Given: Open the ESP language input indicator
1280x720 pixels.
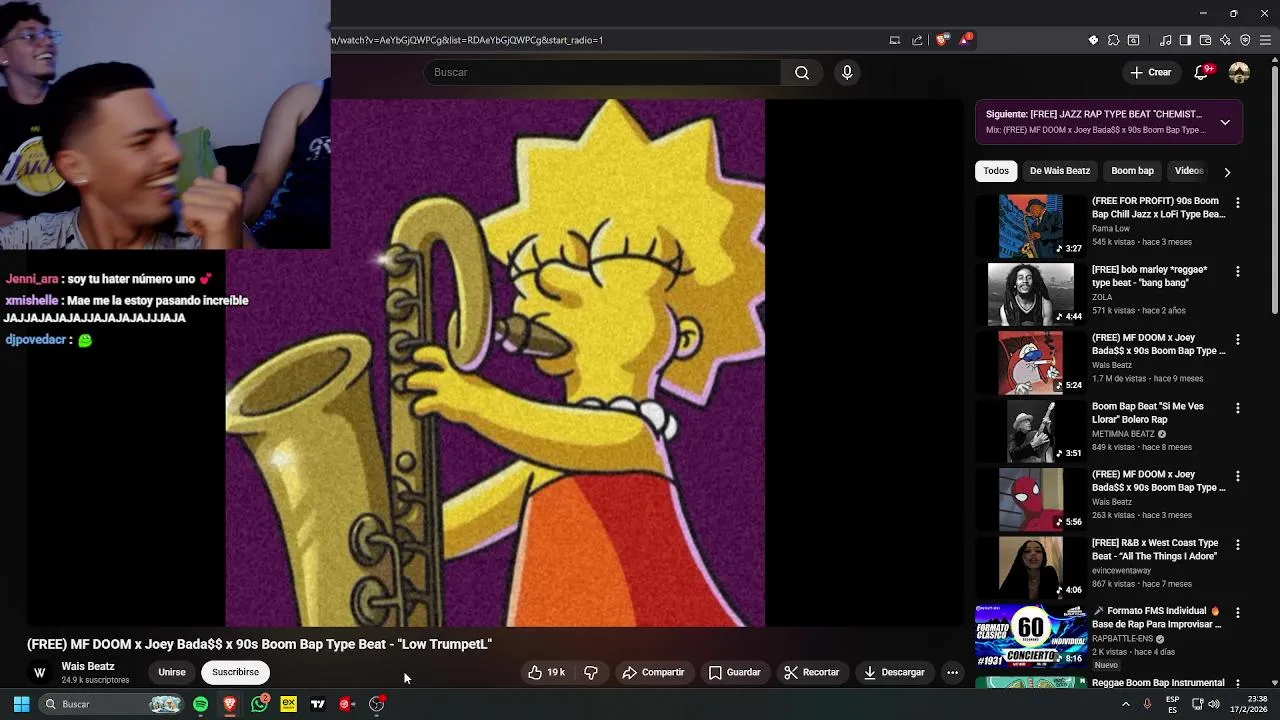Looking at the screenshot, I should point(1172,704).
